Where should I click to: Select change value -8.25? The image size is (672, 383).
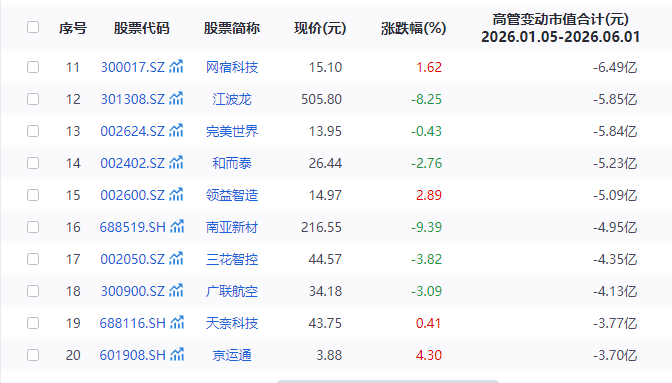(426, 99)
